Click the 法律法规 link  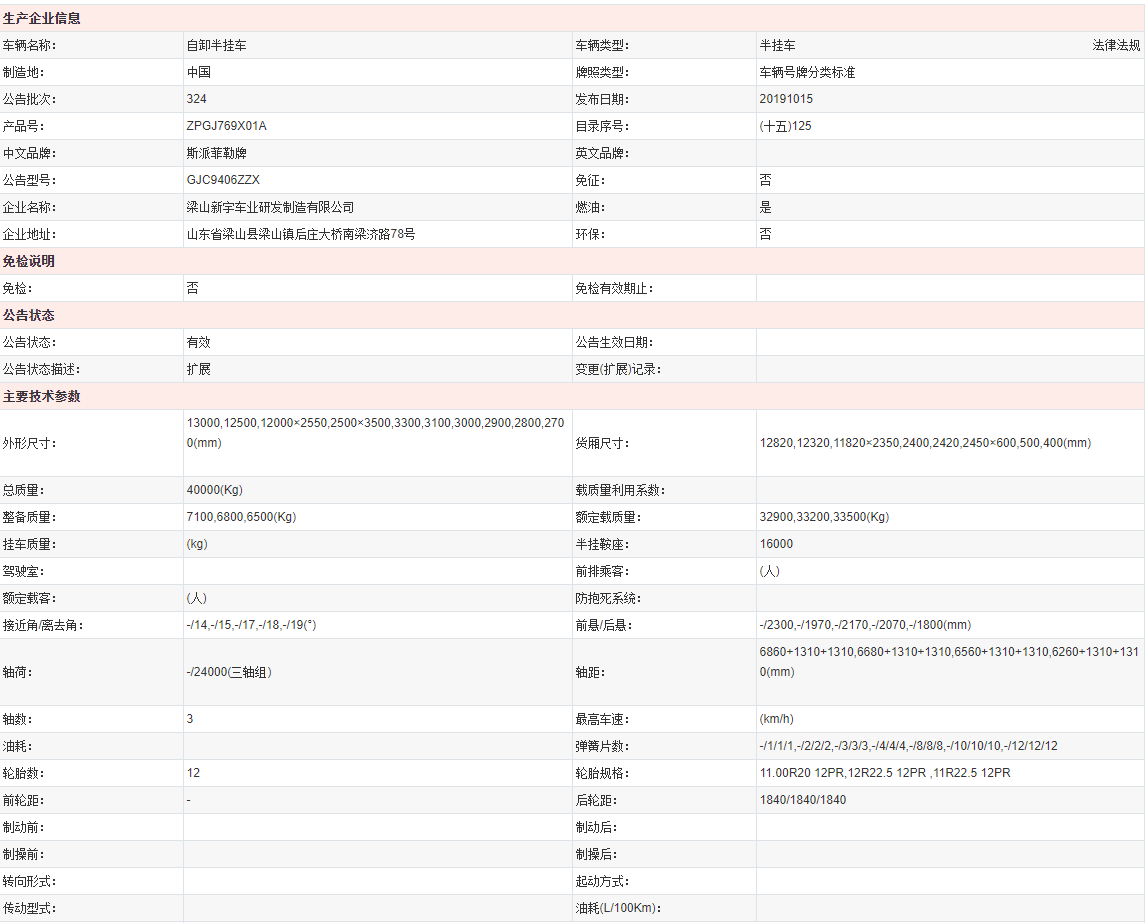point(1116,45)
